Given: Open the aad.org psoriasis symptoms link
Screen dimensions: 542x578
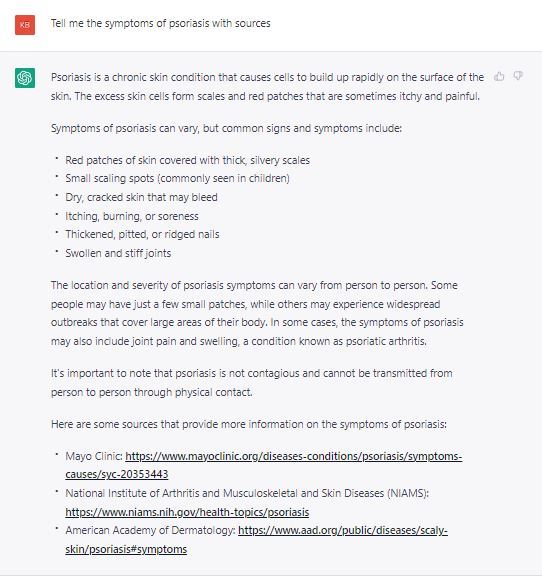Looking at the screenshot, I should [257, 540].
